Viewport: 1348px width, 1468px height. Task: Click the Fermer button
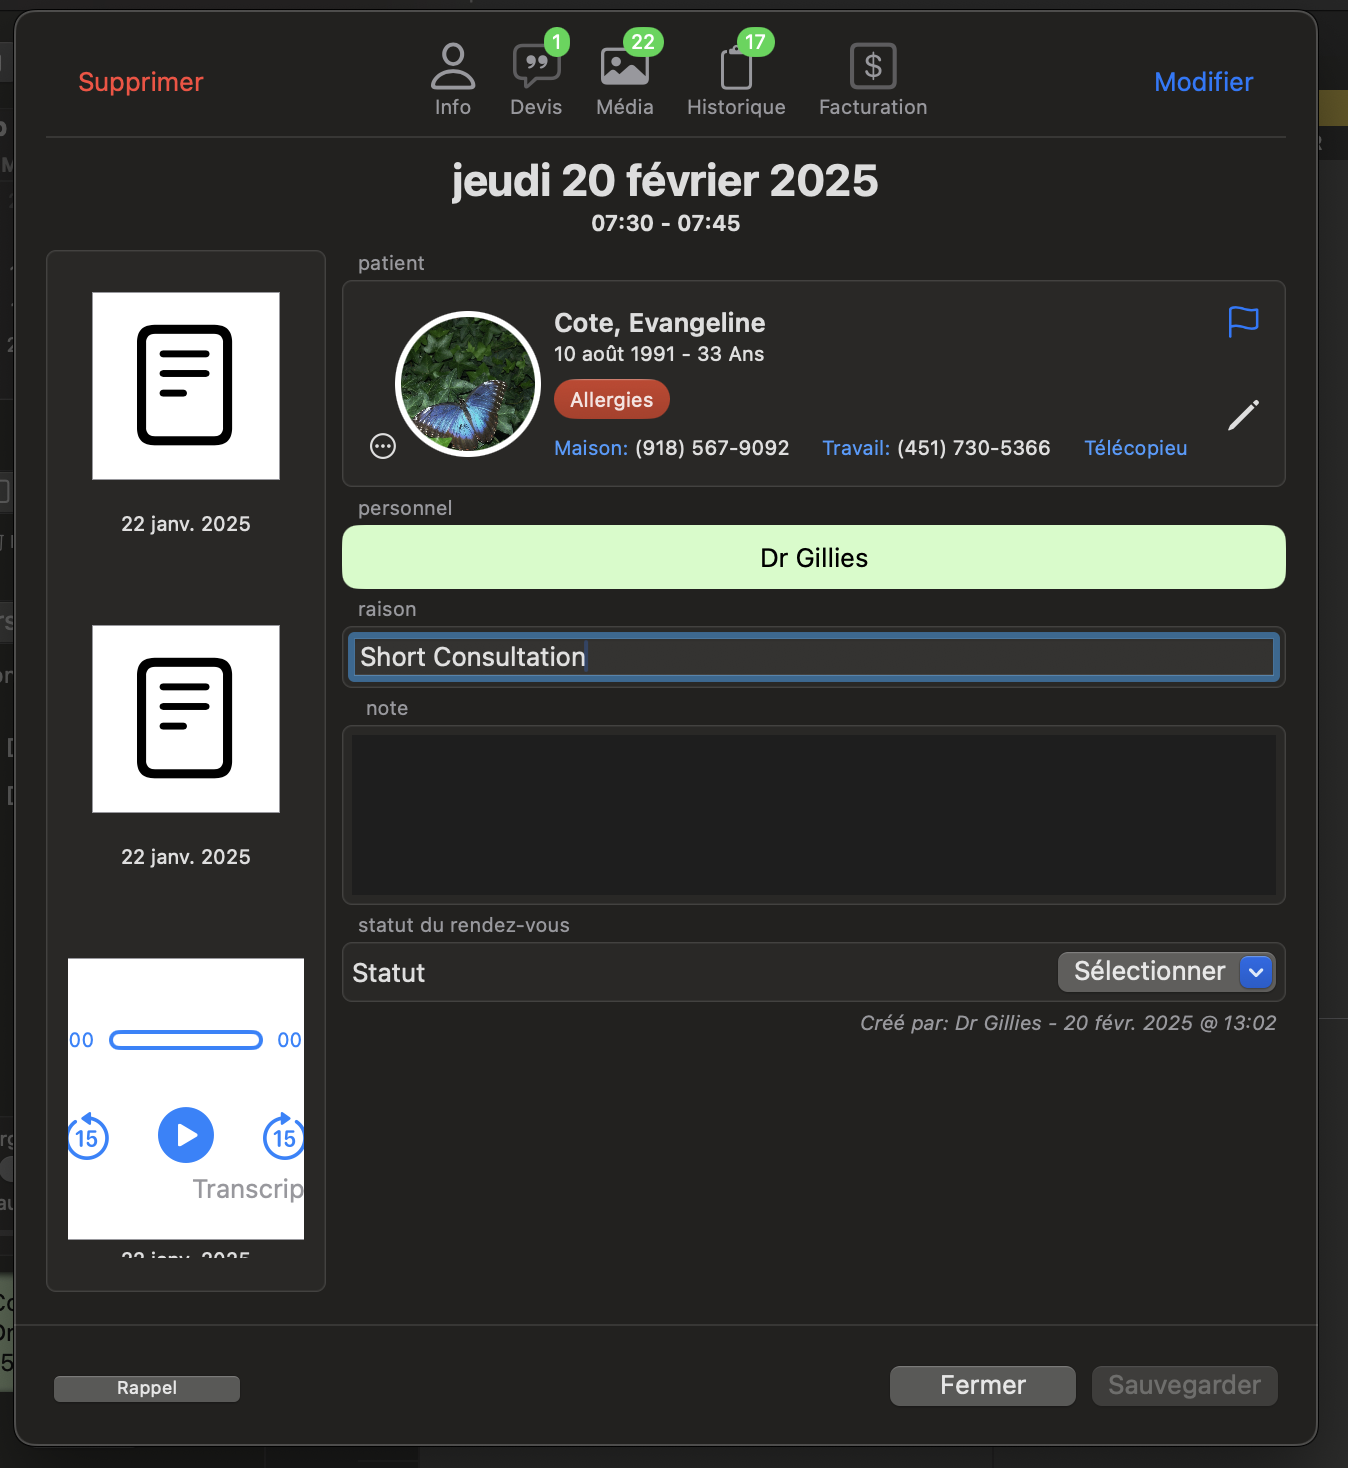[x=983, y=1385]
